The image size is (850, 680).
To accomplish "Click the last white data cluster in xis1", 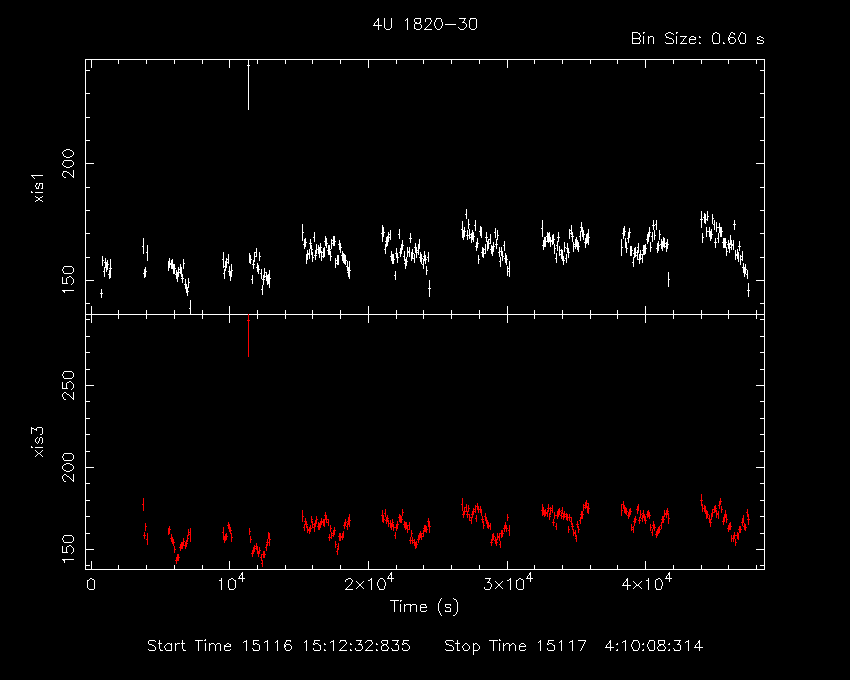I will tap(725, 252).
